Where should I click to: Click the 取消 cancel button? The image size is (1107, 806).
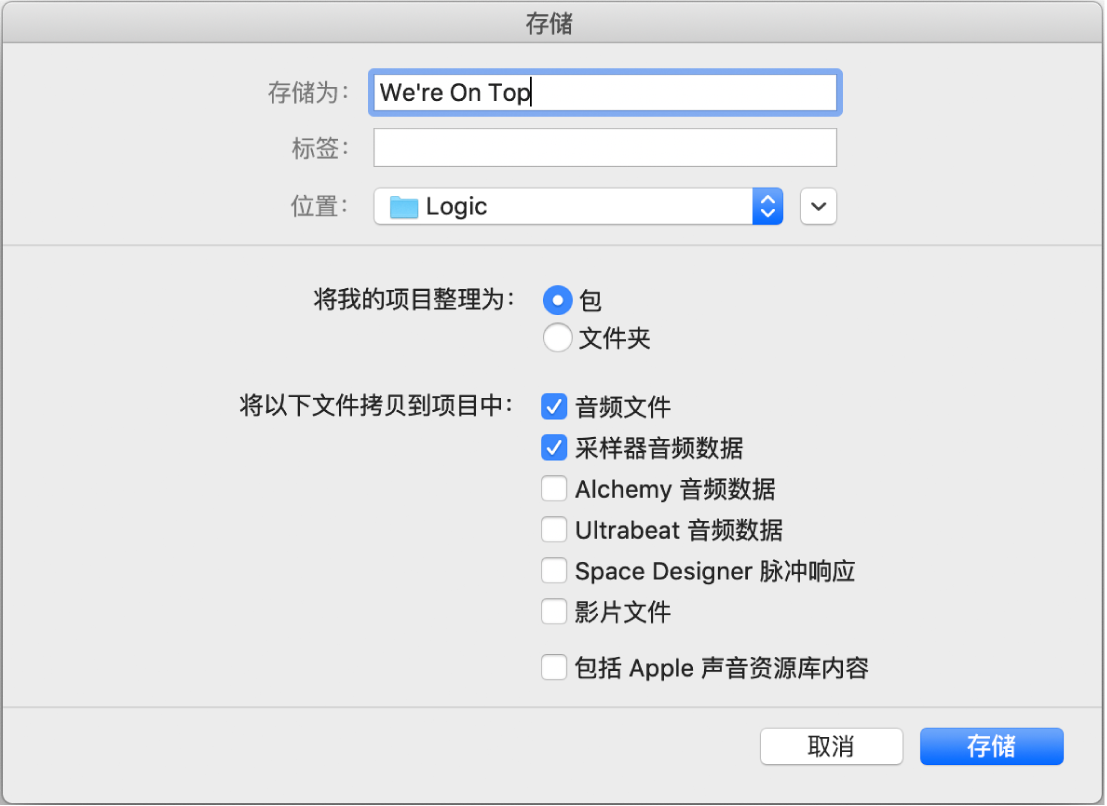[830, 746]
